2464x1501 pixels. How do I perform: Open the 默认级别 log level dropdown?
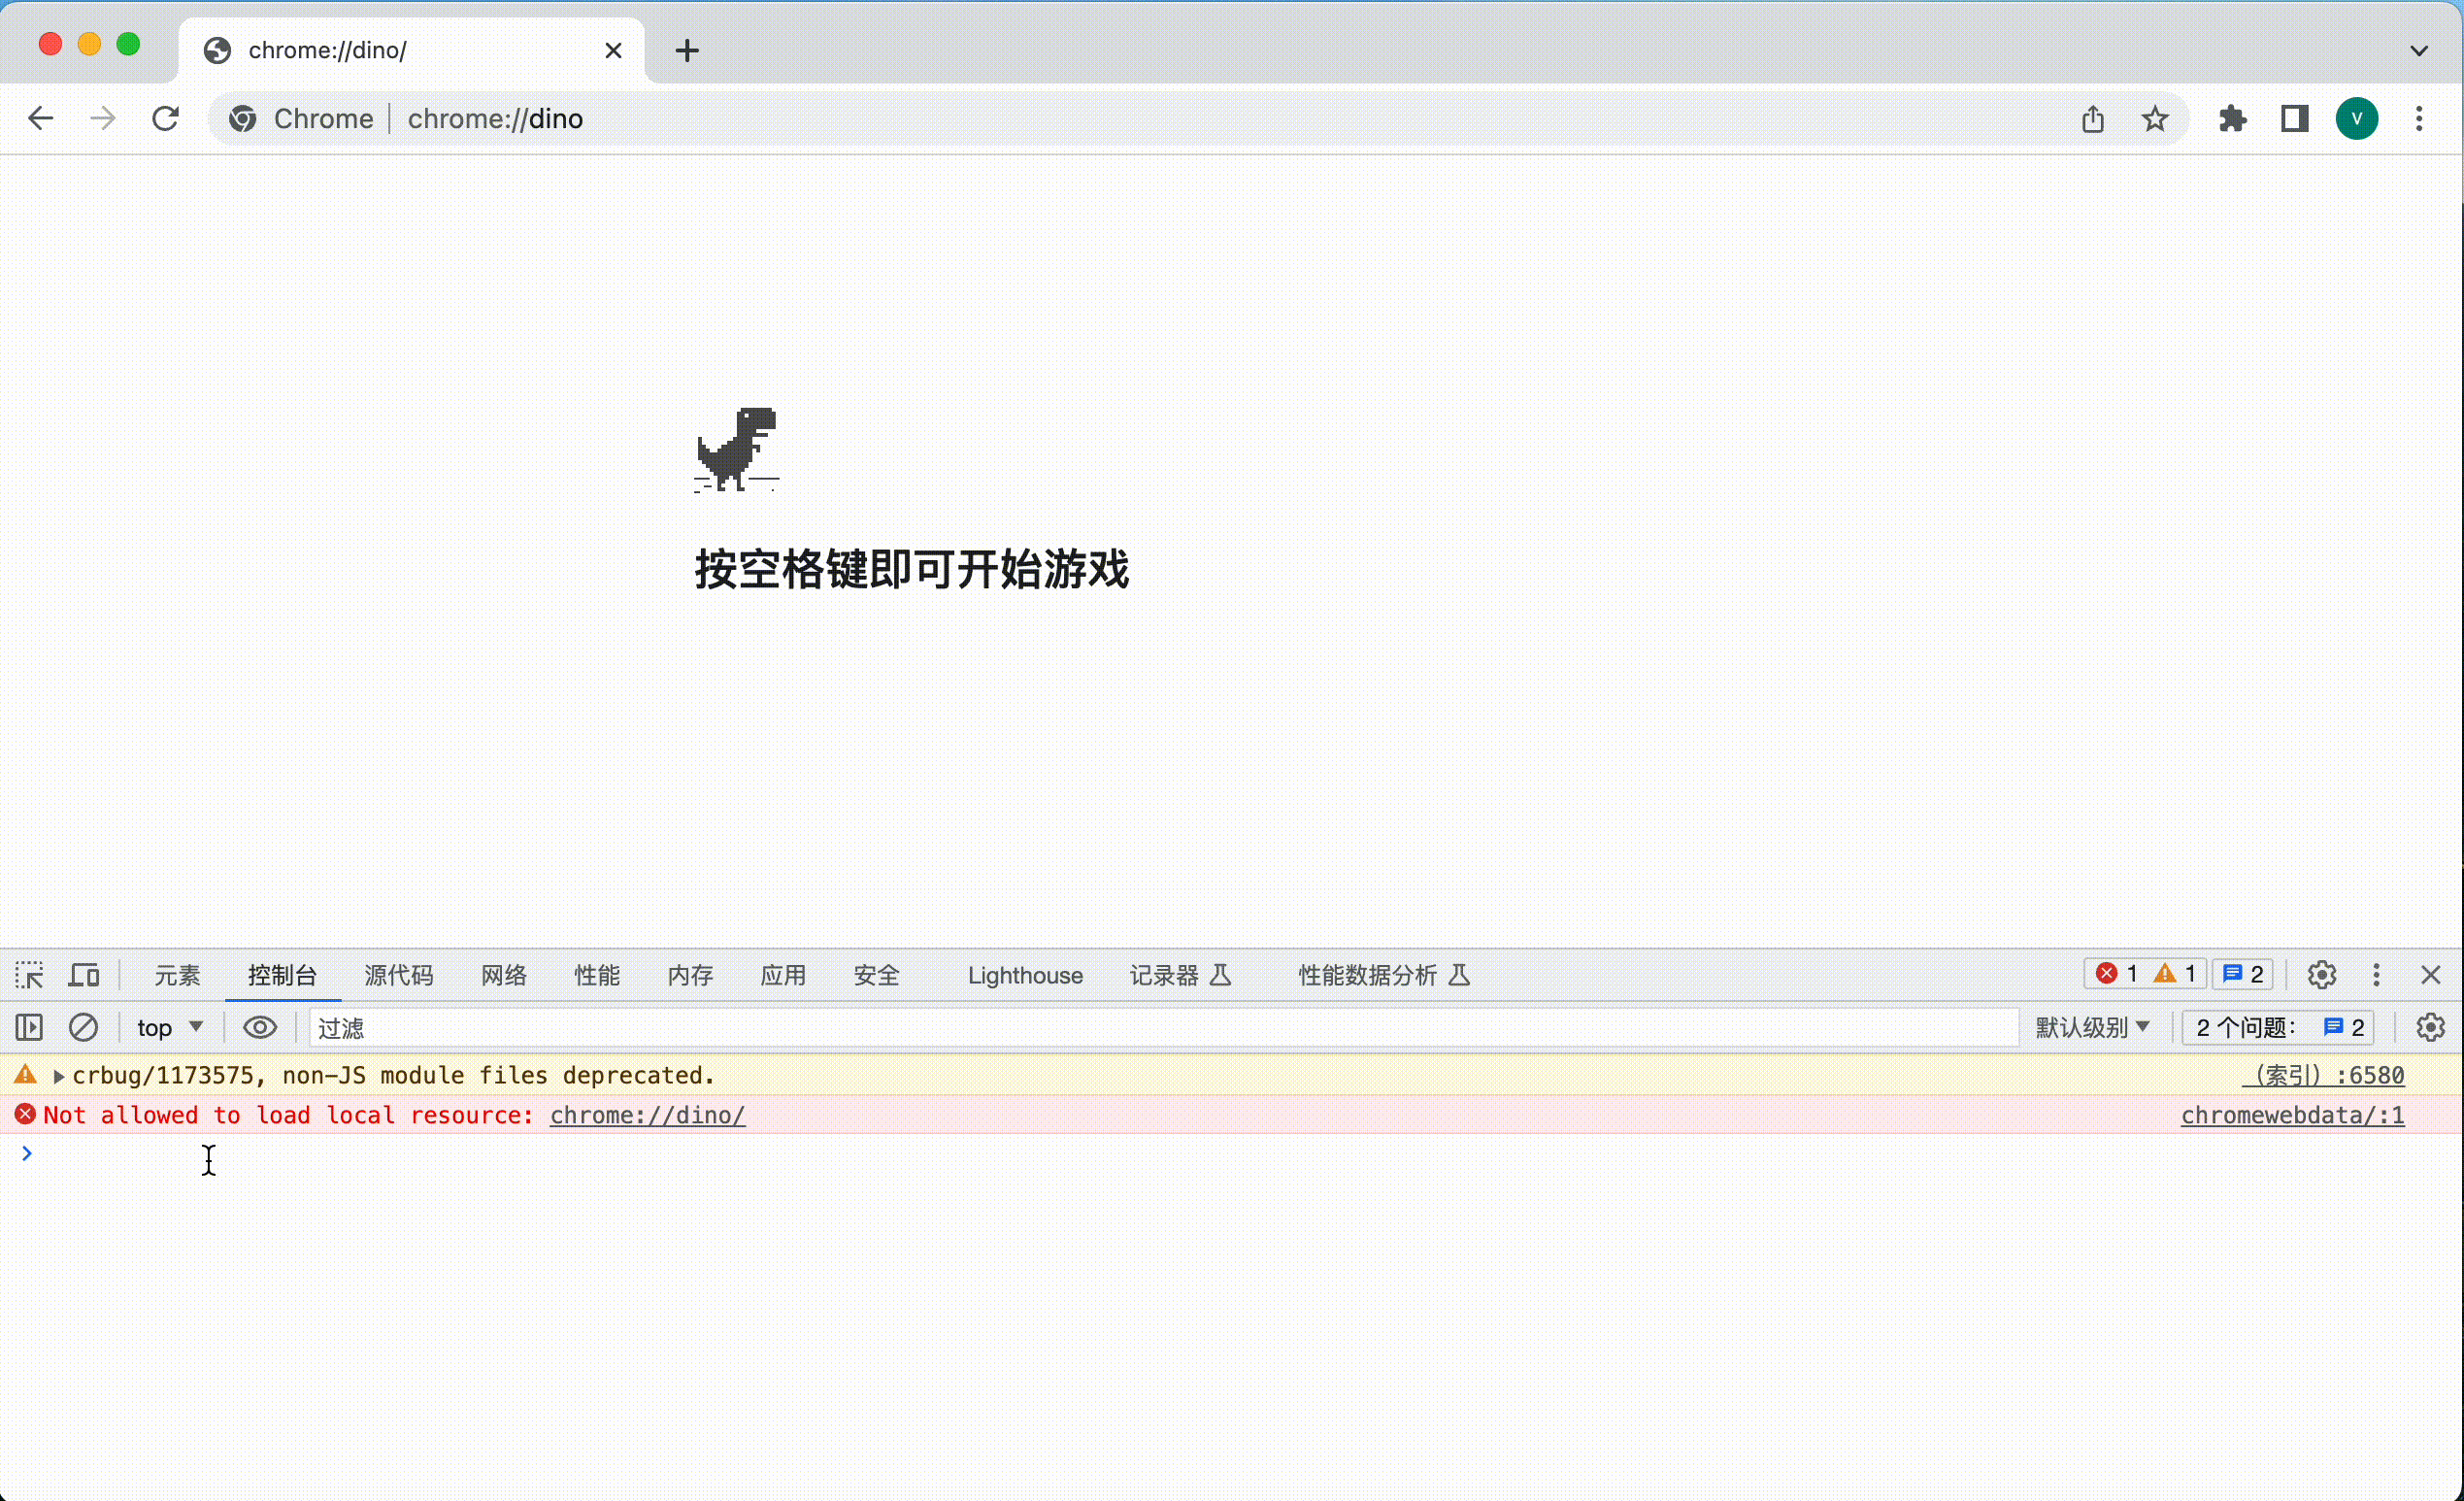[x=2092, y=1027]
